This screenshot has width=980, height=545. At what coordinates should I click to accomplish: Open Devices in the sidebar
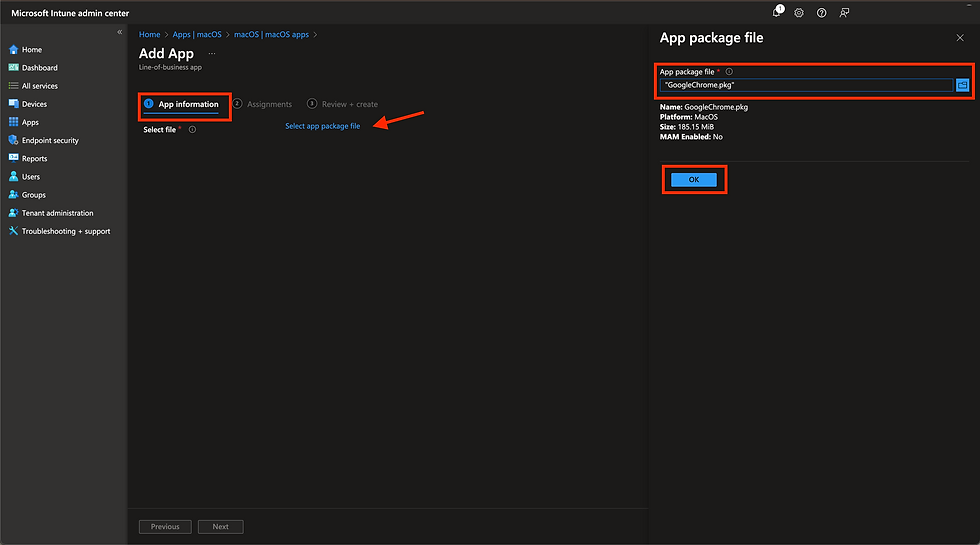point(34,104)
